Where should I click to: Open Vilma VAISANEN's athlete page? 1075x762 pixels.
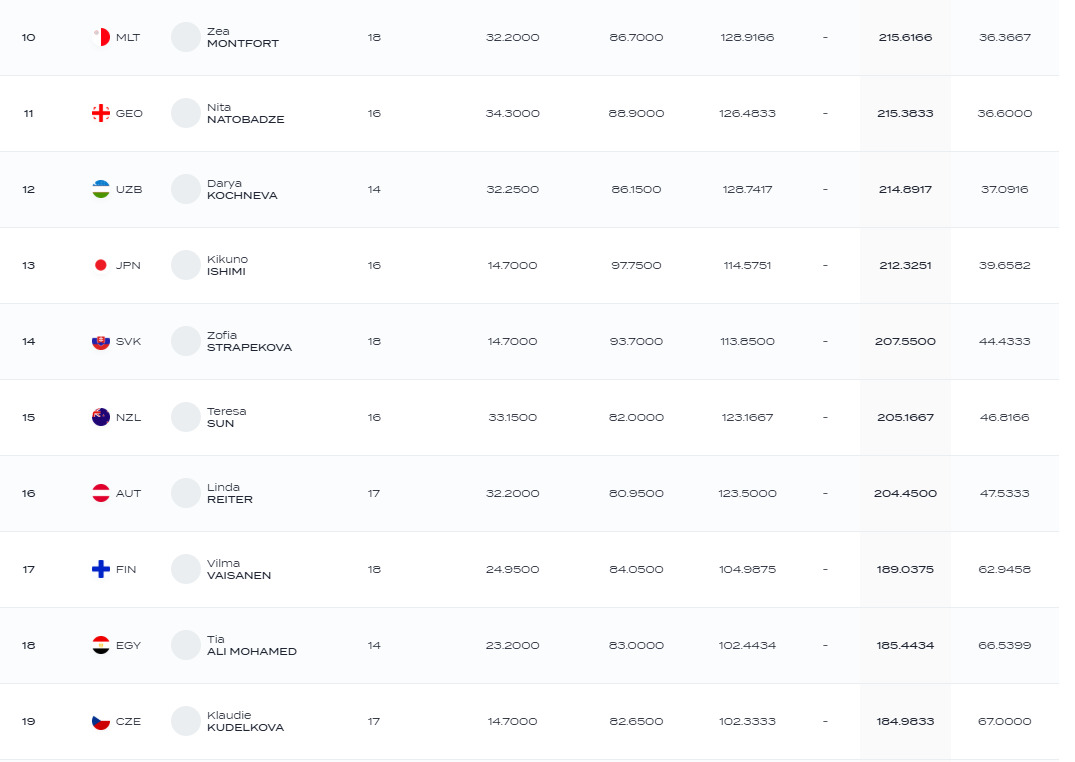click(239, 569)
